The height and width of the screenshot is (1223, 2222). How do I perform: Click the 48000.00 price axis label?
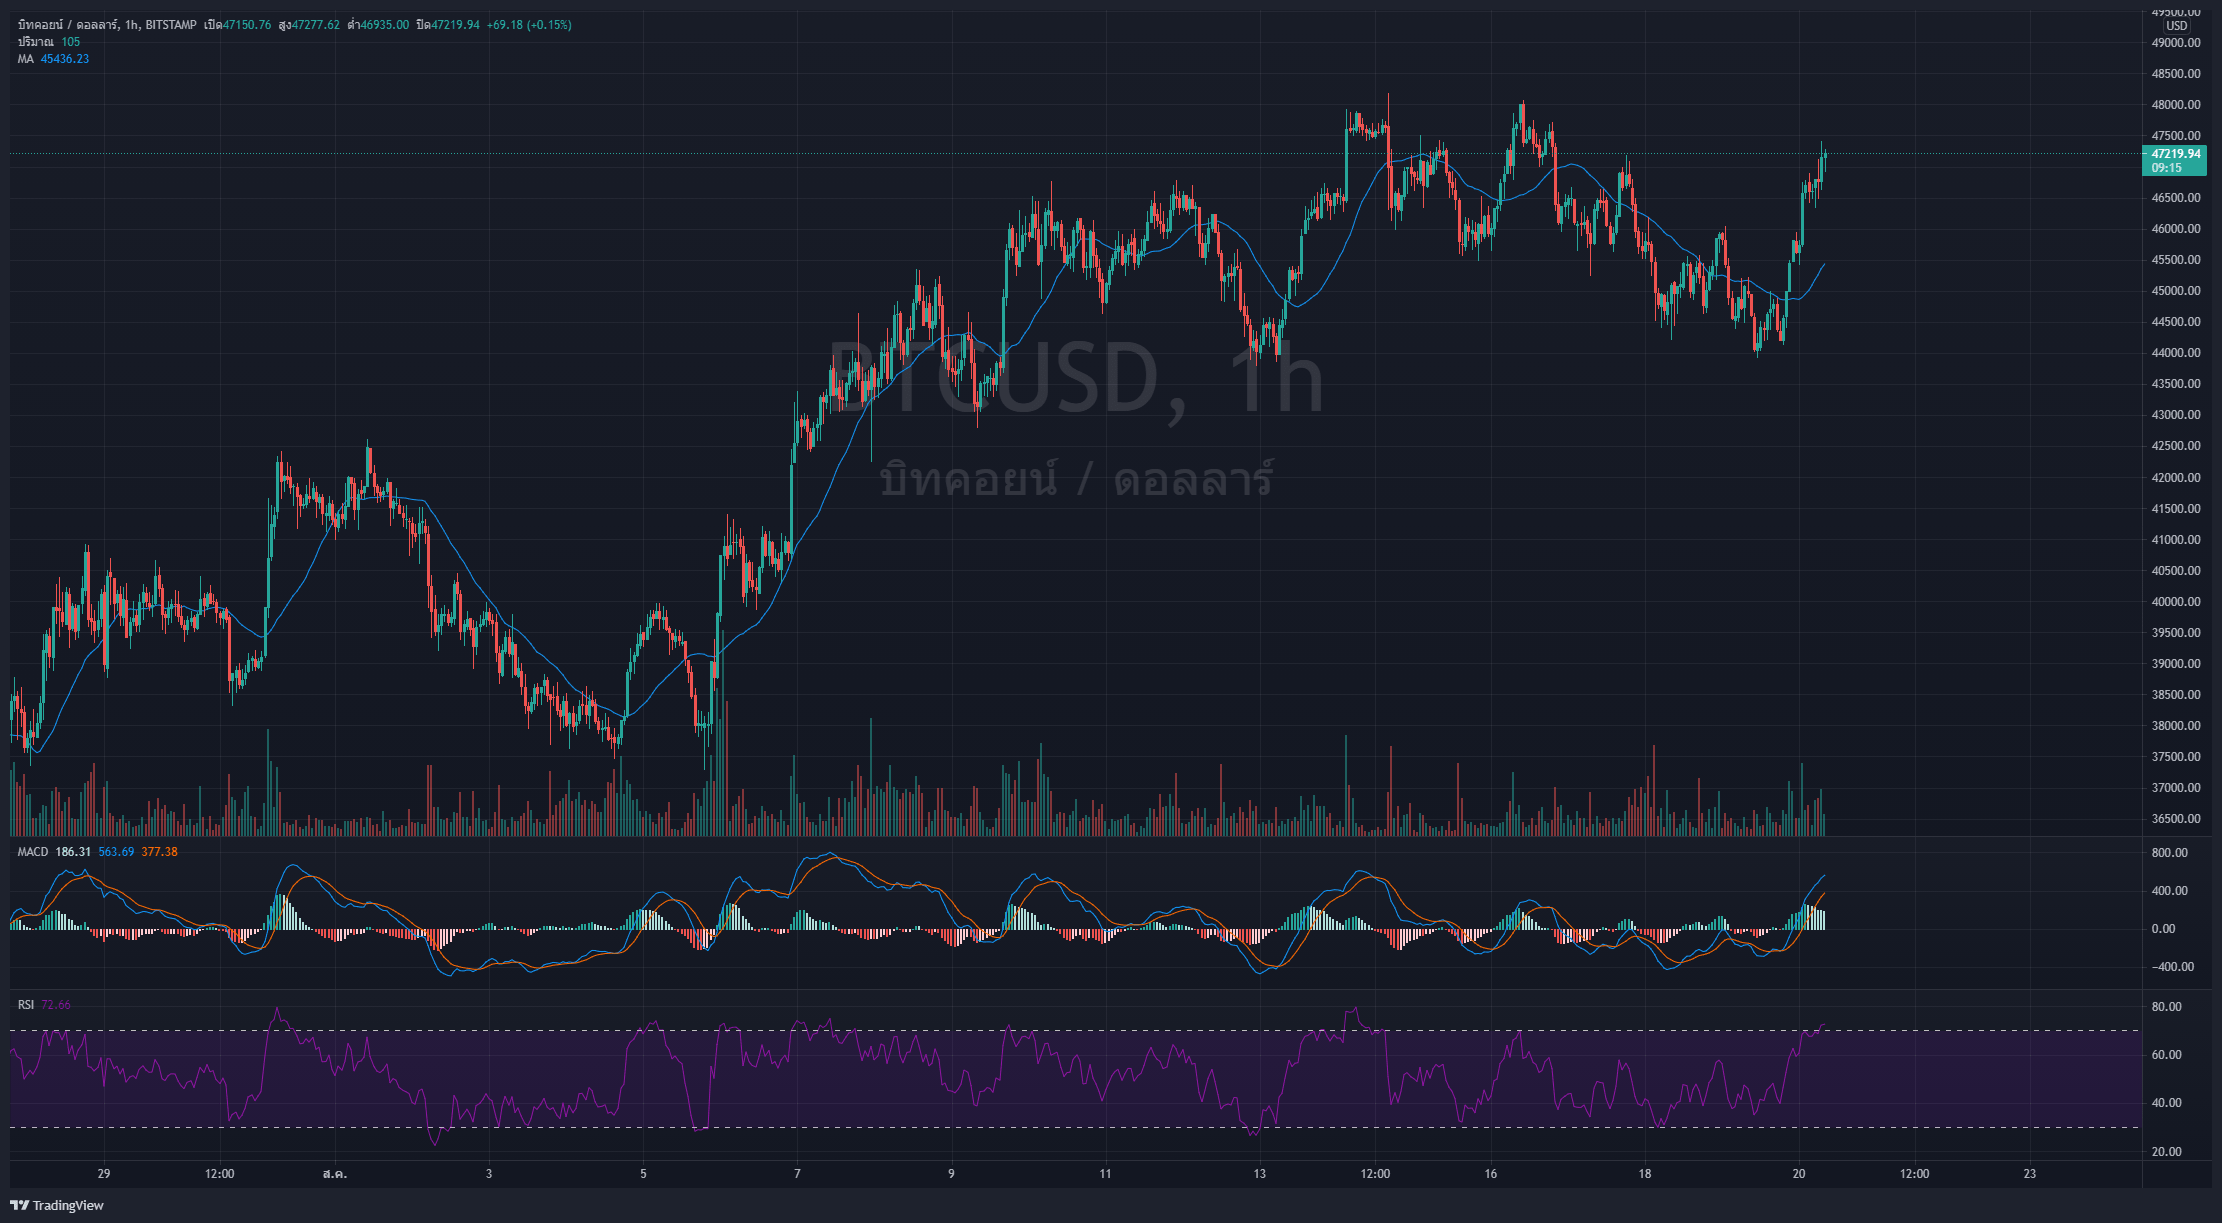pos(2175,105)
